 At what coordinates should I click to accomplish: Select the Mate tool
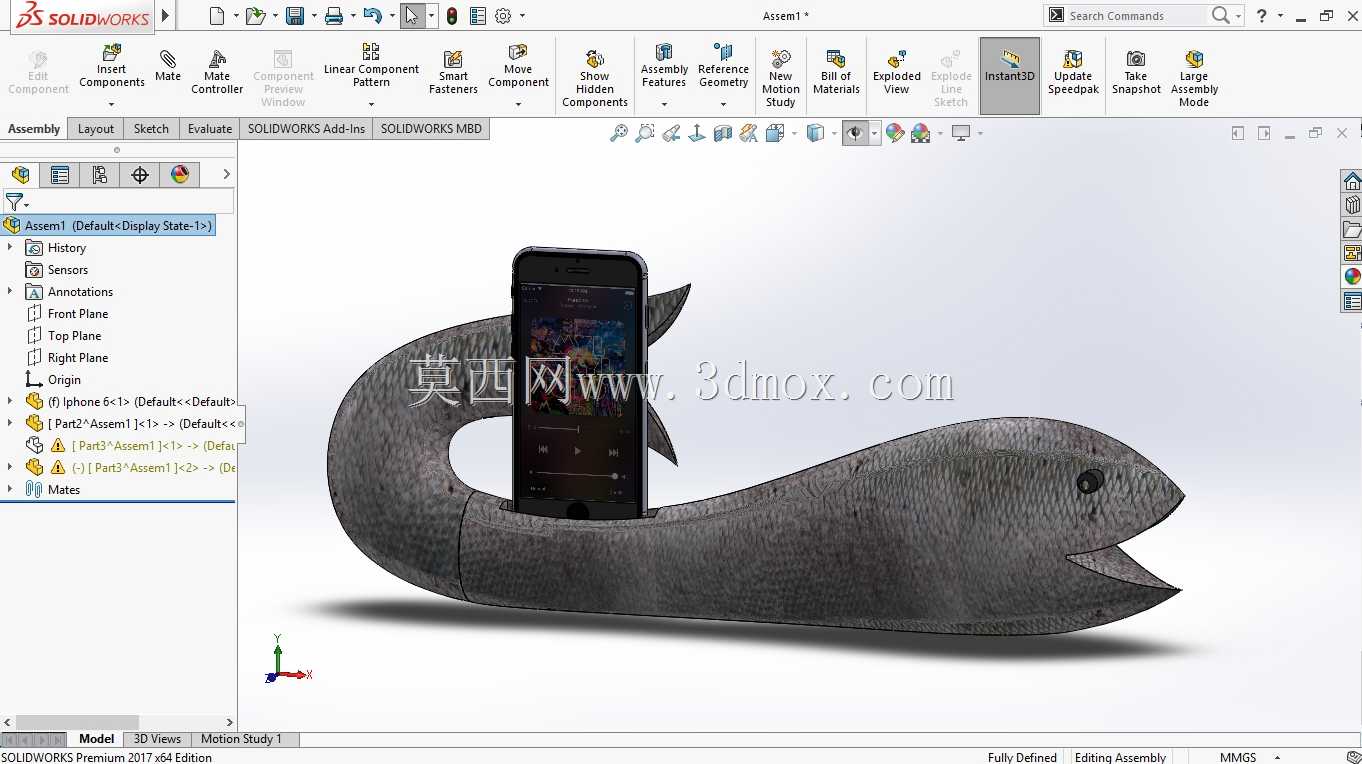pos(168,65)
